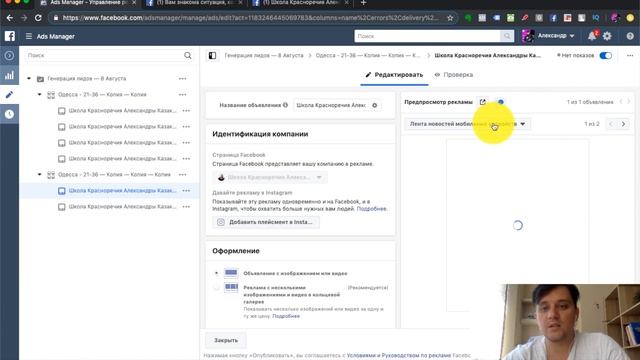The height and width of the screenshot is (360, 640).
Task: Open the notifications bell
Action: point(592,36)
